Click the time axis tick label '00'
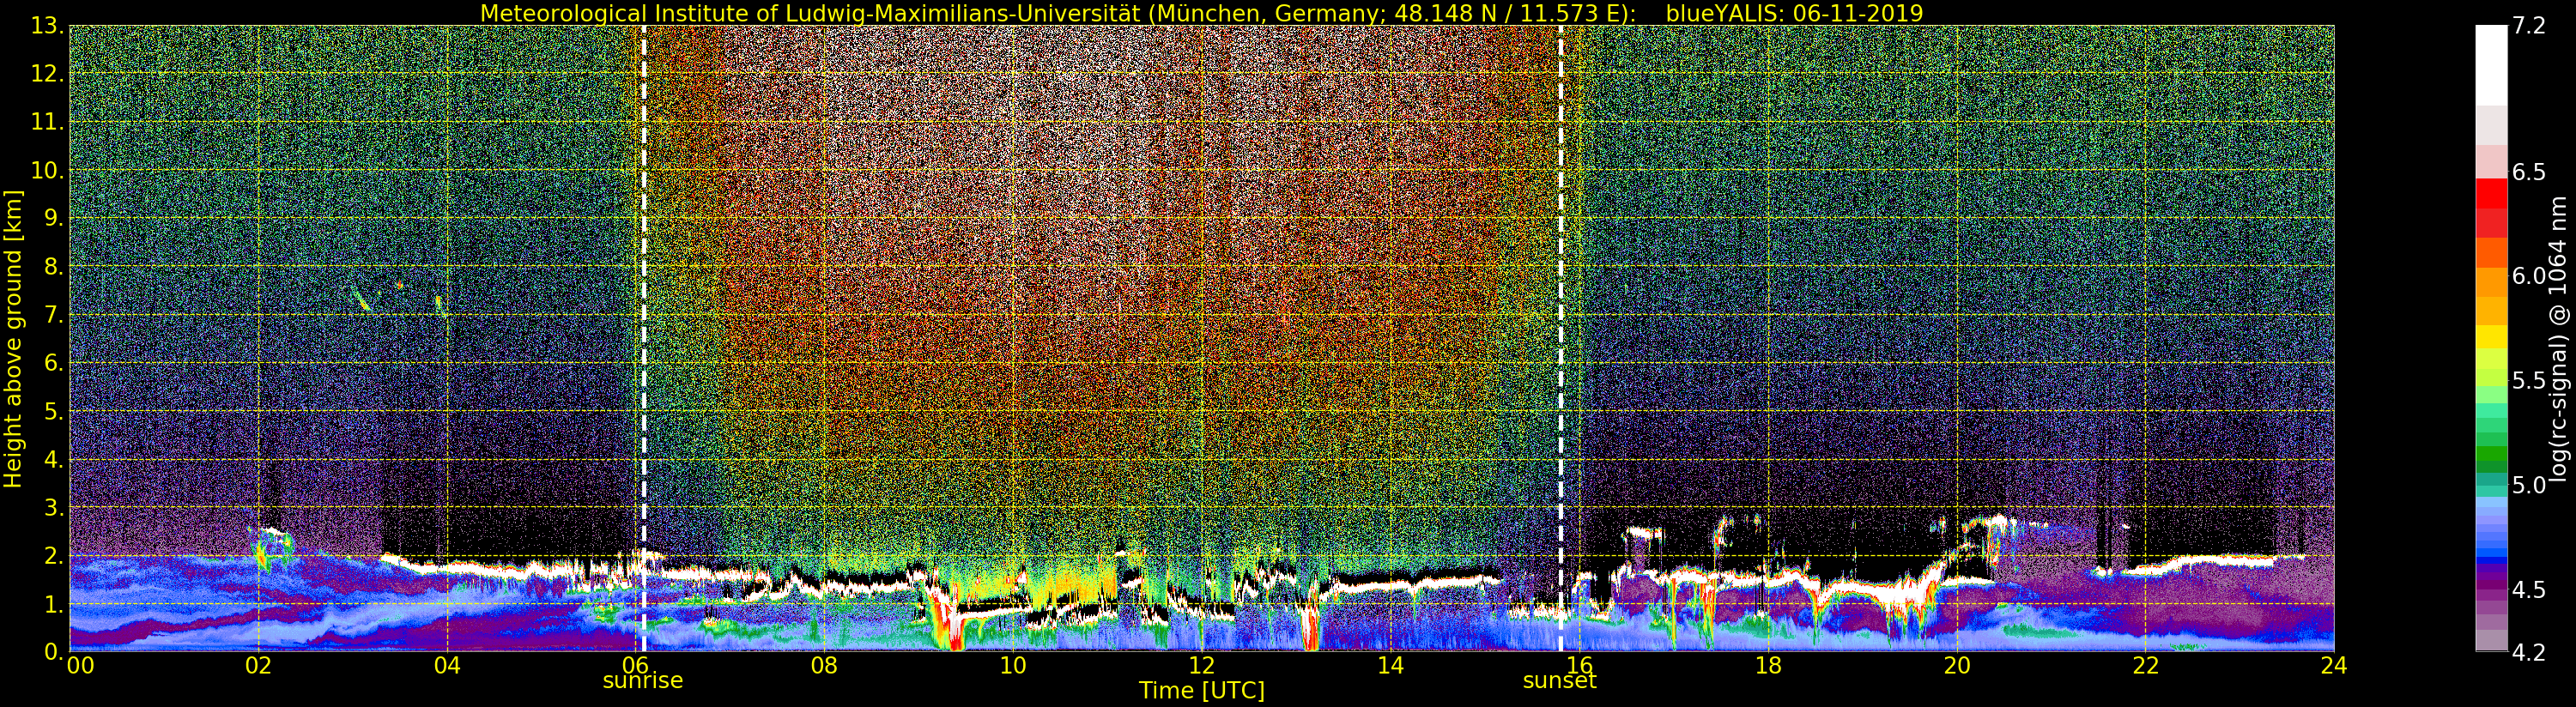Viewport: 2576px width, 707px height. (80, 665)
